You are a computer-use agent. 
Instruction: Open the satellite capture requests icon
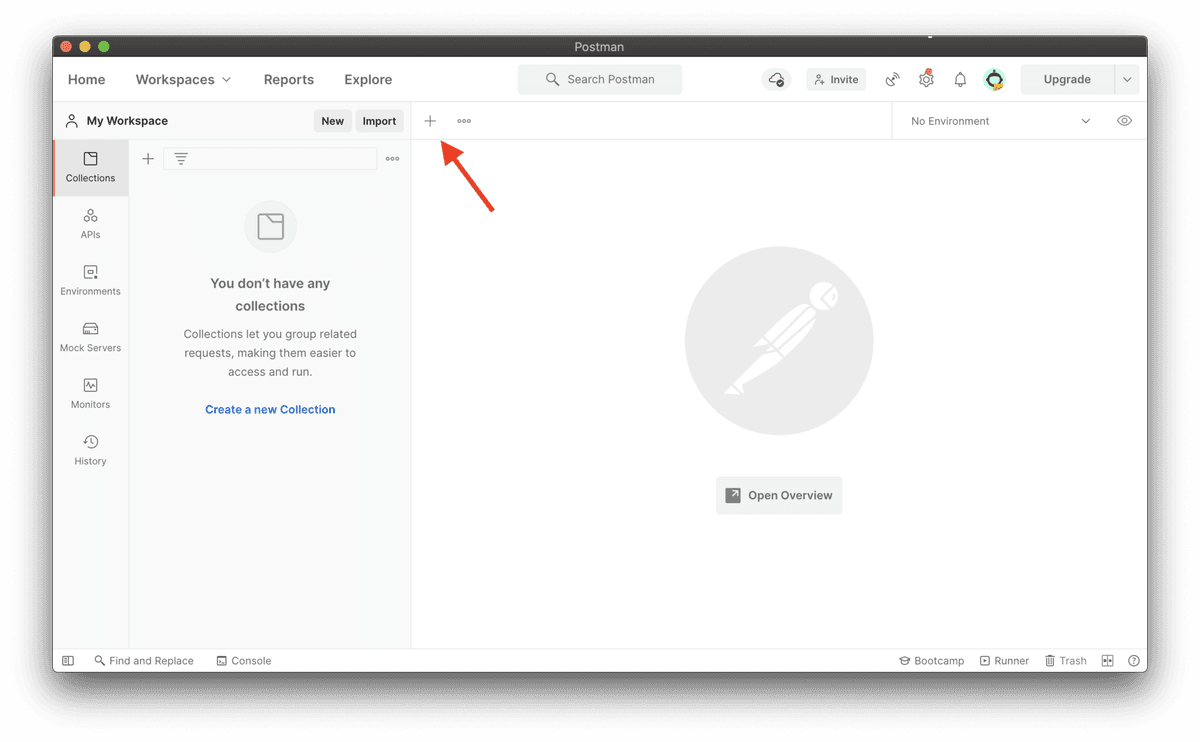click(x=893, y=80)
